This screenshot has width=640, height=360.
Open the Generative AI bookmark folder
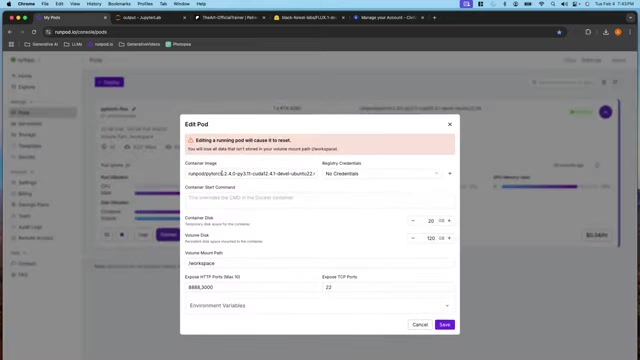point(41,44)
